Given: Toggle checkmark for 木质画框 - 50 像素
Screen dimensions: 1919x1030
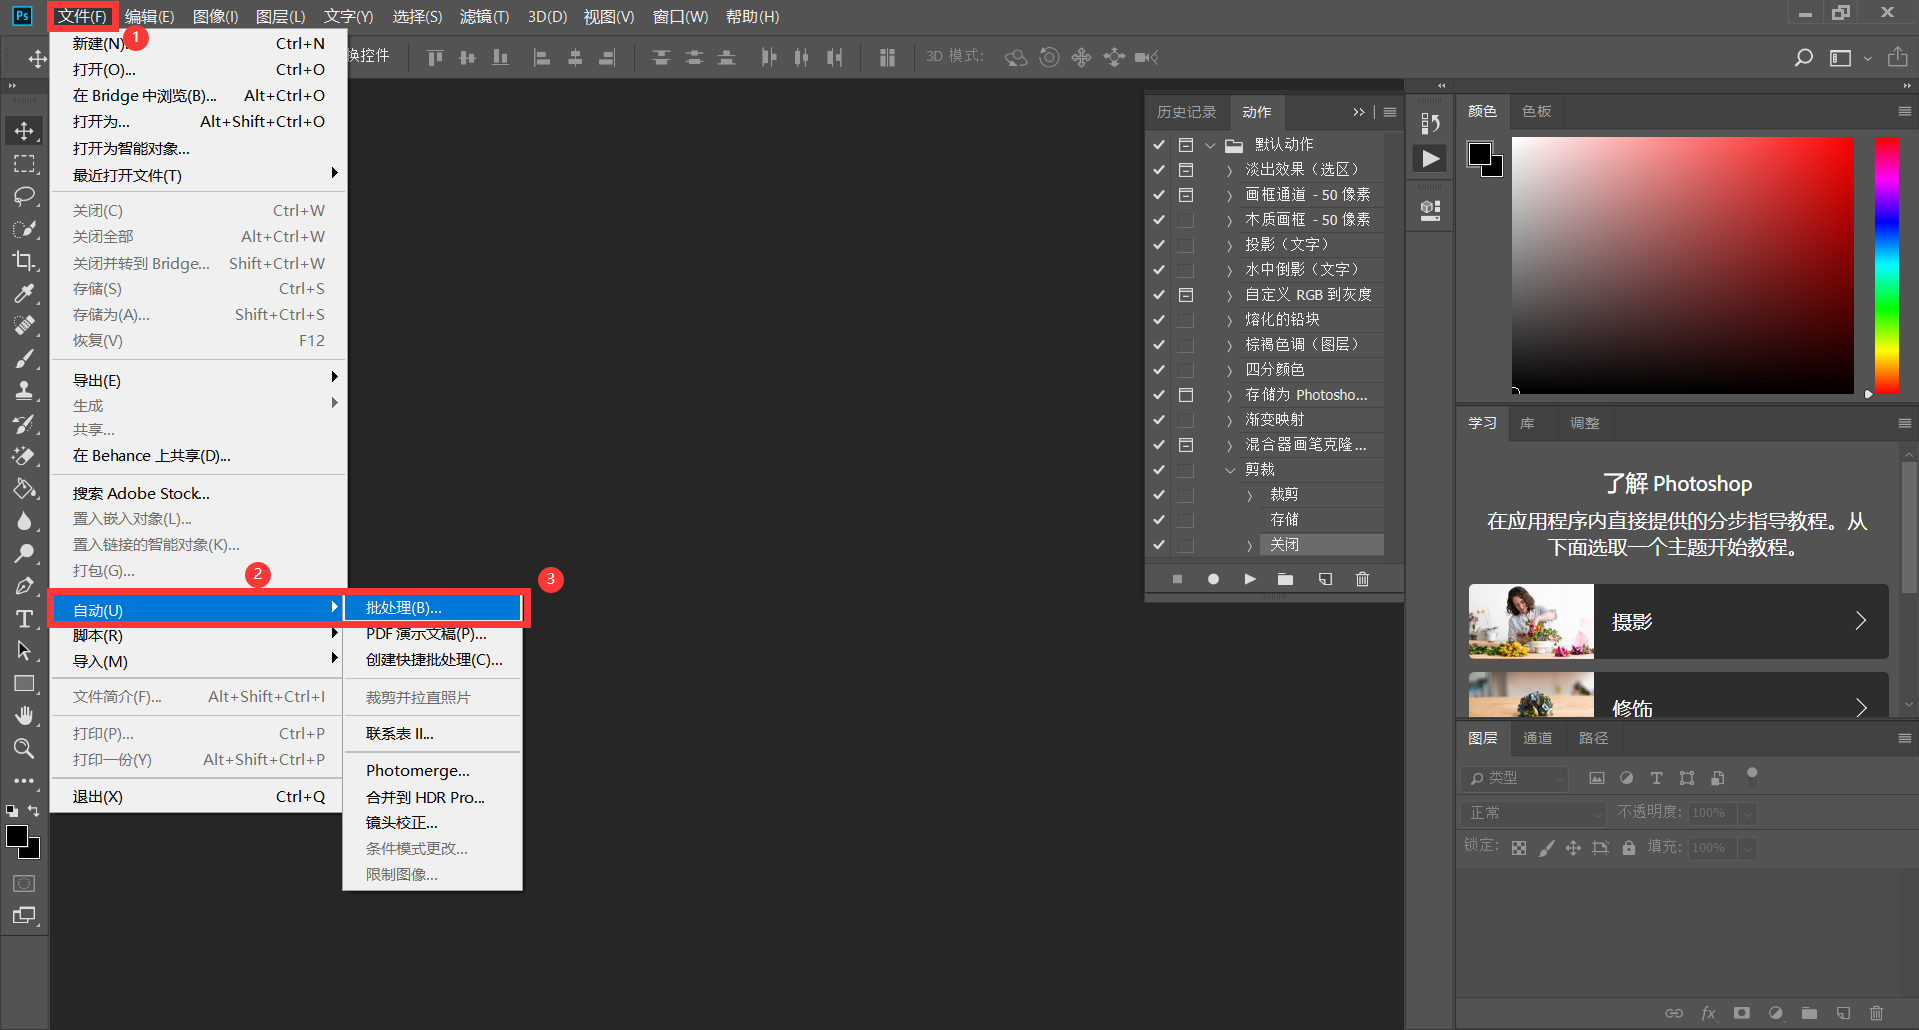Looking at the screenshot, I should (x=1159, y=219).
